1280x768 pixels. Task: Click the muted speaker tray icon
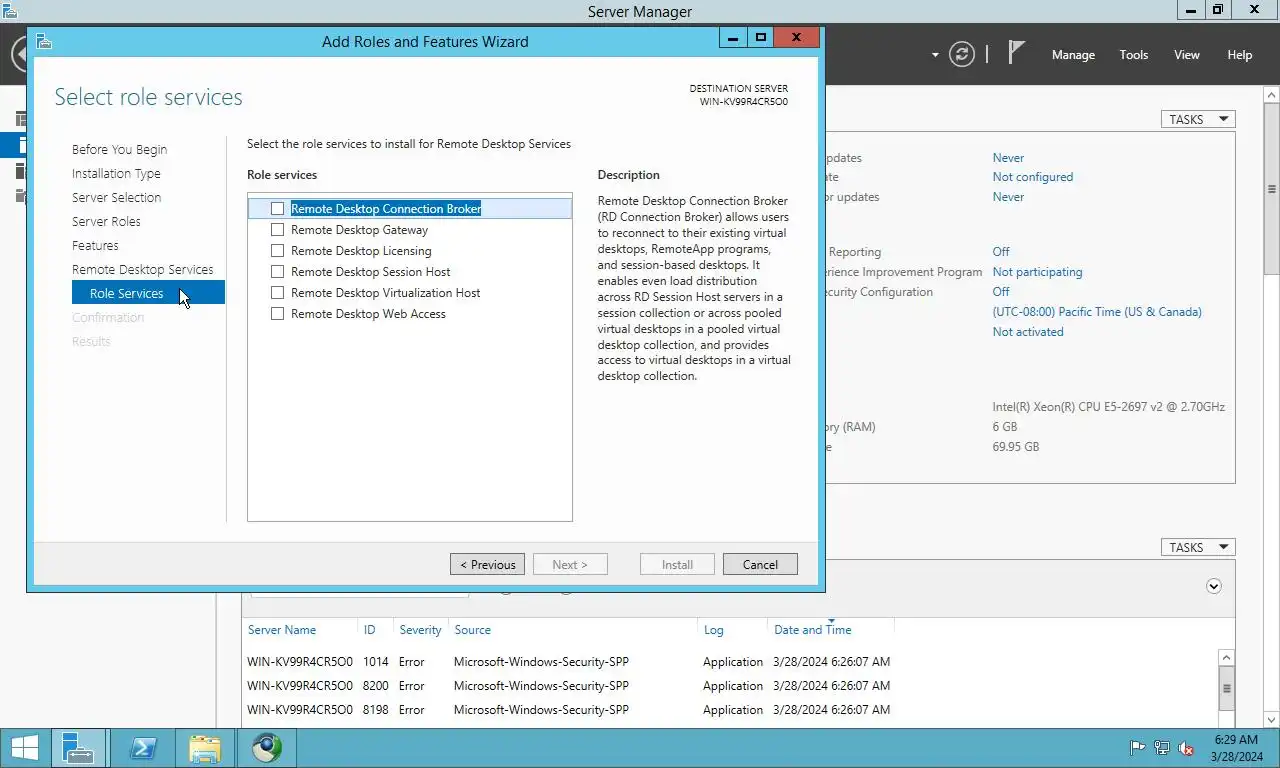point(1187,748)
